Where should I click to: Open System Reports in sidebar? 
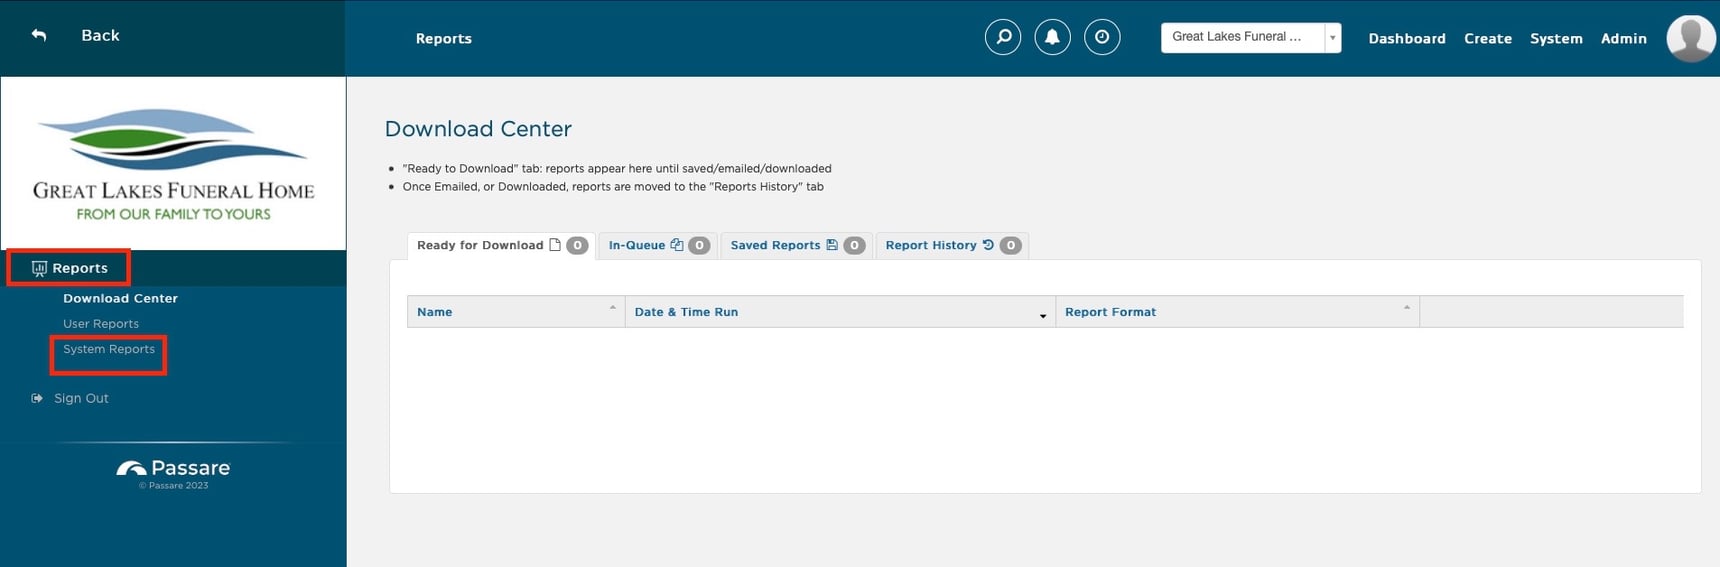coord(109,349)
